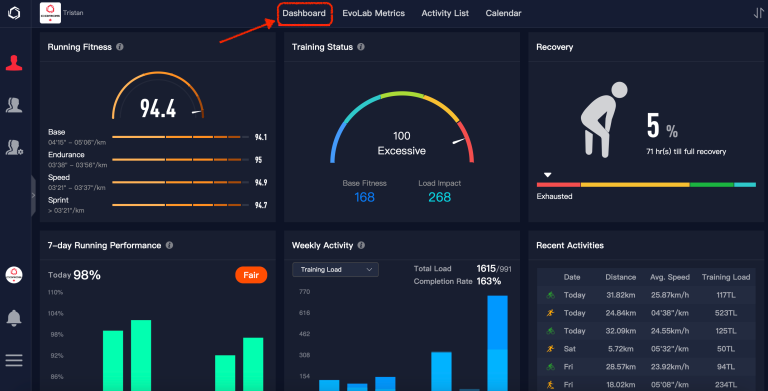This screenshot has width=768, height=391.
Task: Open the Calendar tab
Action: point(504,13)
